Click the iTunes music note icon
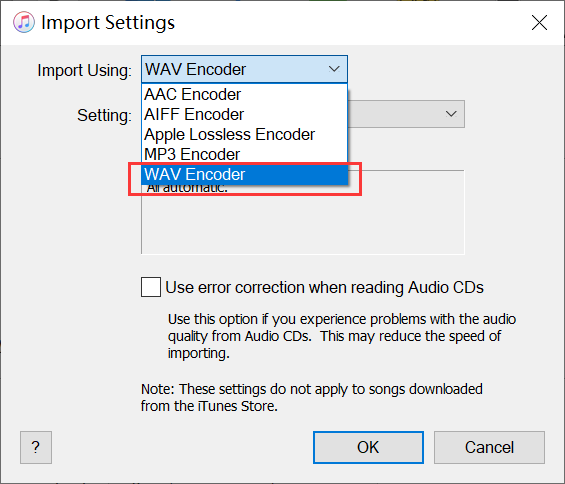 pos(24,22)
